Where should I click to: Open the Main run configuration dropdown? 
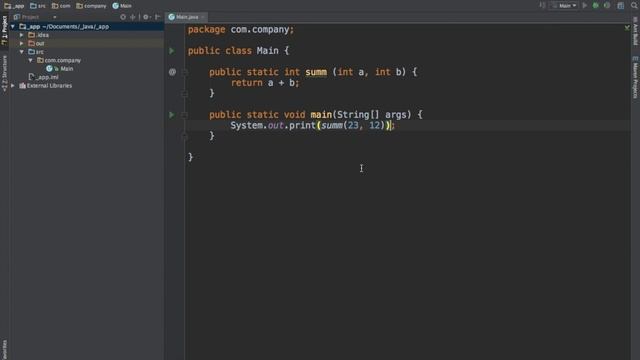pos(564,6)
